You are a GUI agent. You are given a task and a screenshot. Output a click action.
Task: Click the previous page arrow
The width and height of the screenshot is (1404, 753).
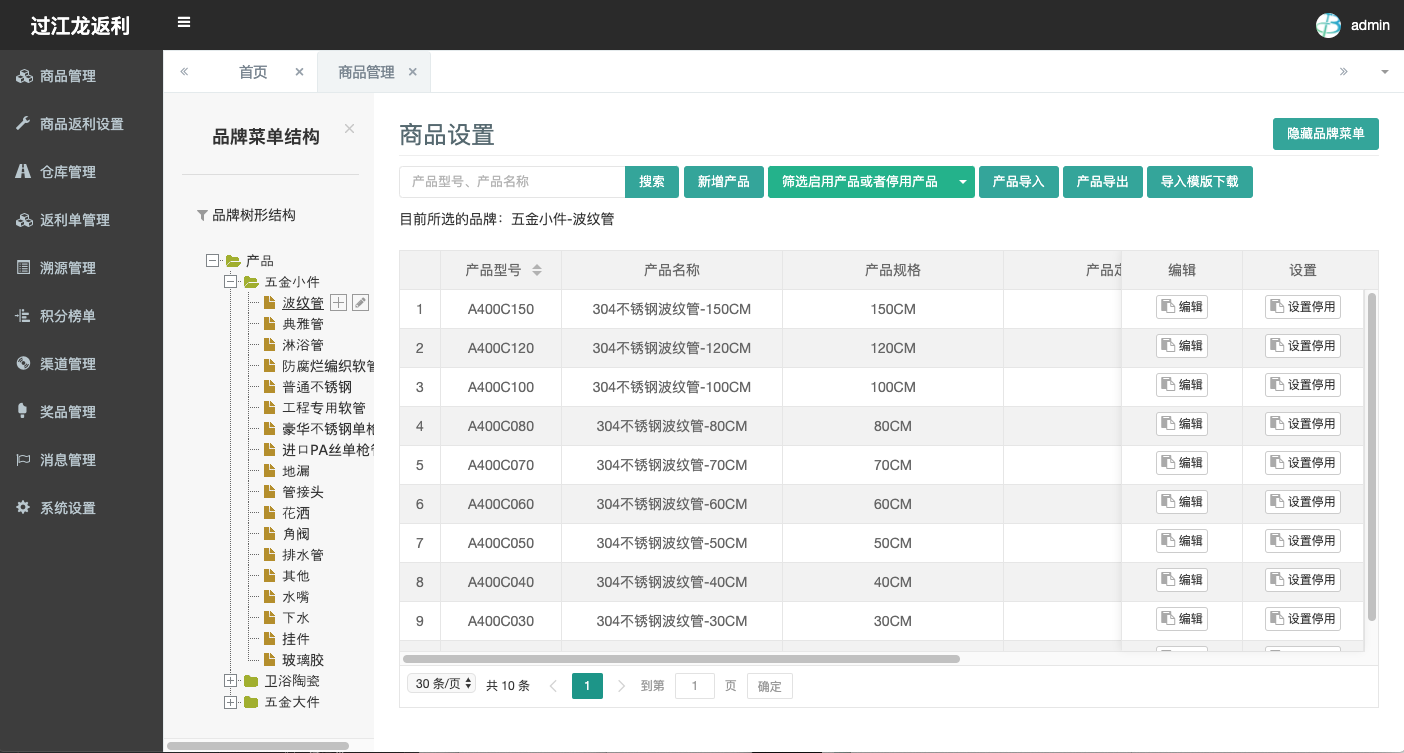coord(553,685)
